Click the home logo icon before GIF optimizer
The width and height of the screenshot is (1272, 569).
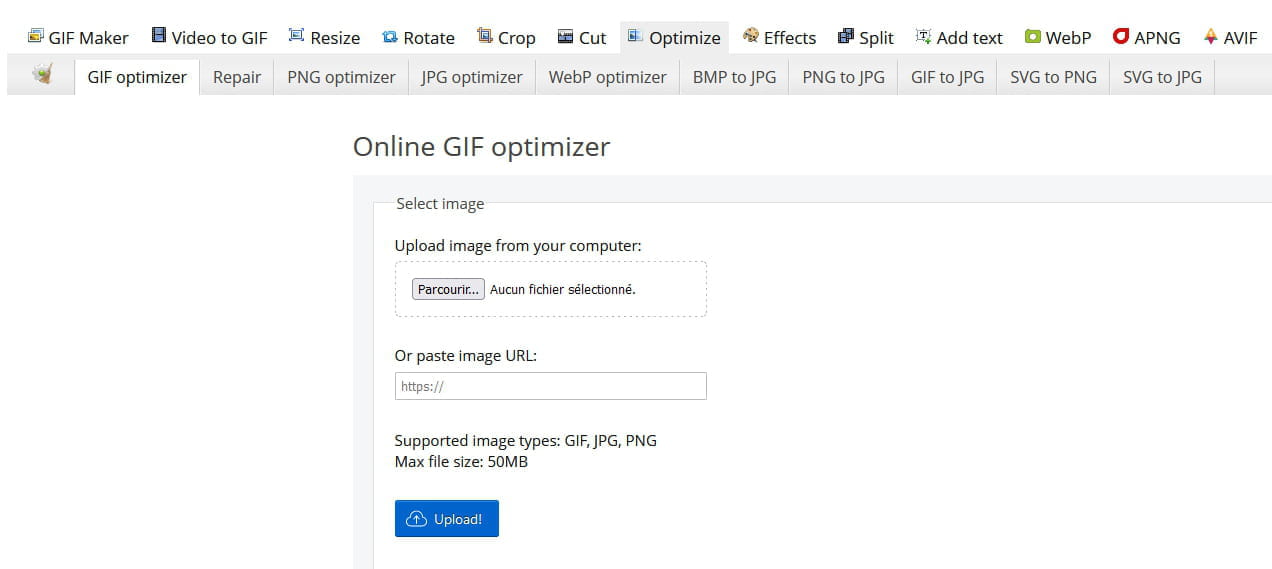(41, 74)
